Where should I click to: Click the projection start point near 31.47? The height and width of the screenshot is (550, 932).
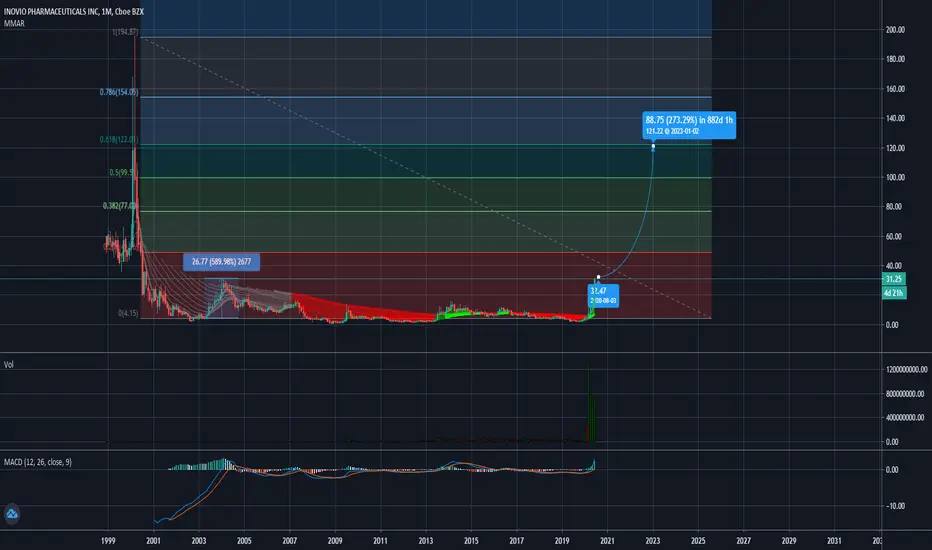click(598, 278)
